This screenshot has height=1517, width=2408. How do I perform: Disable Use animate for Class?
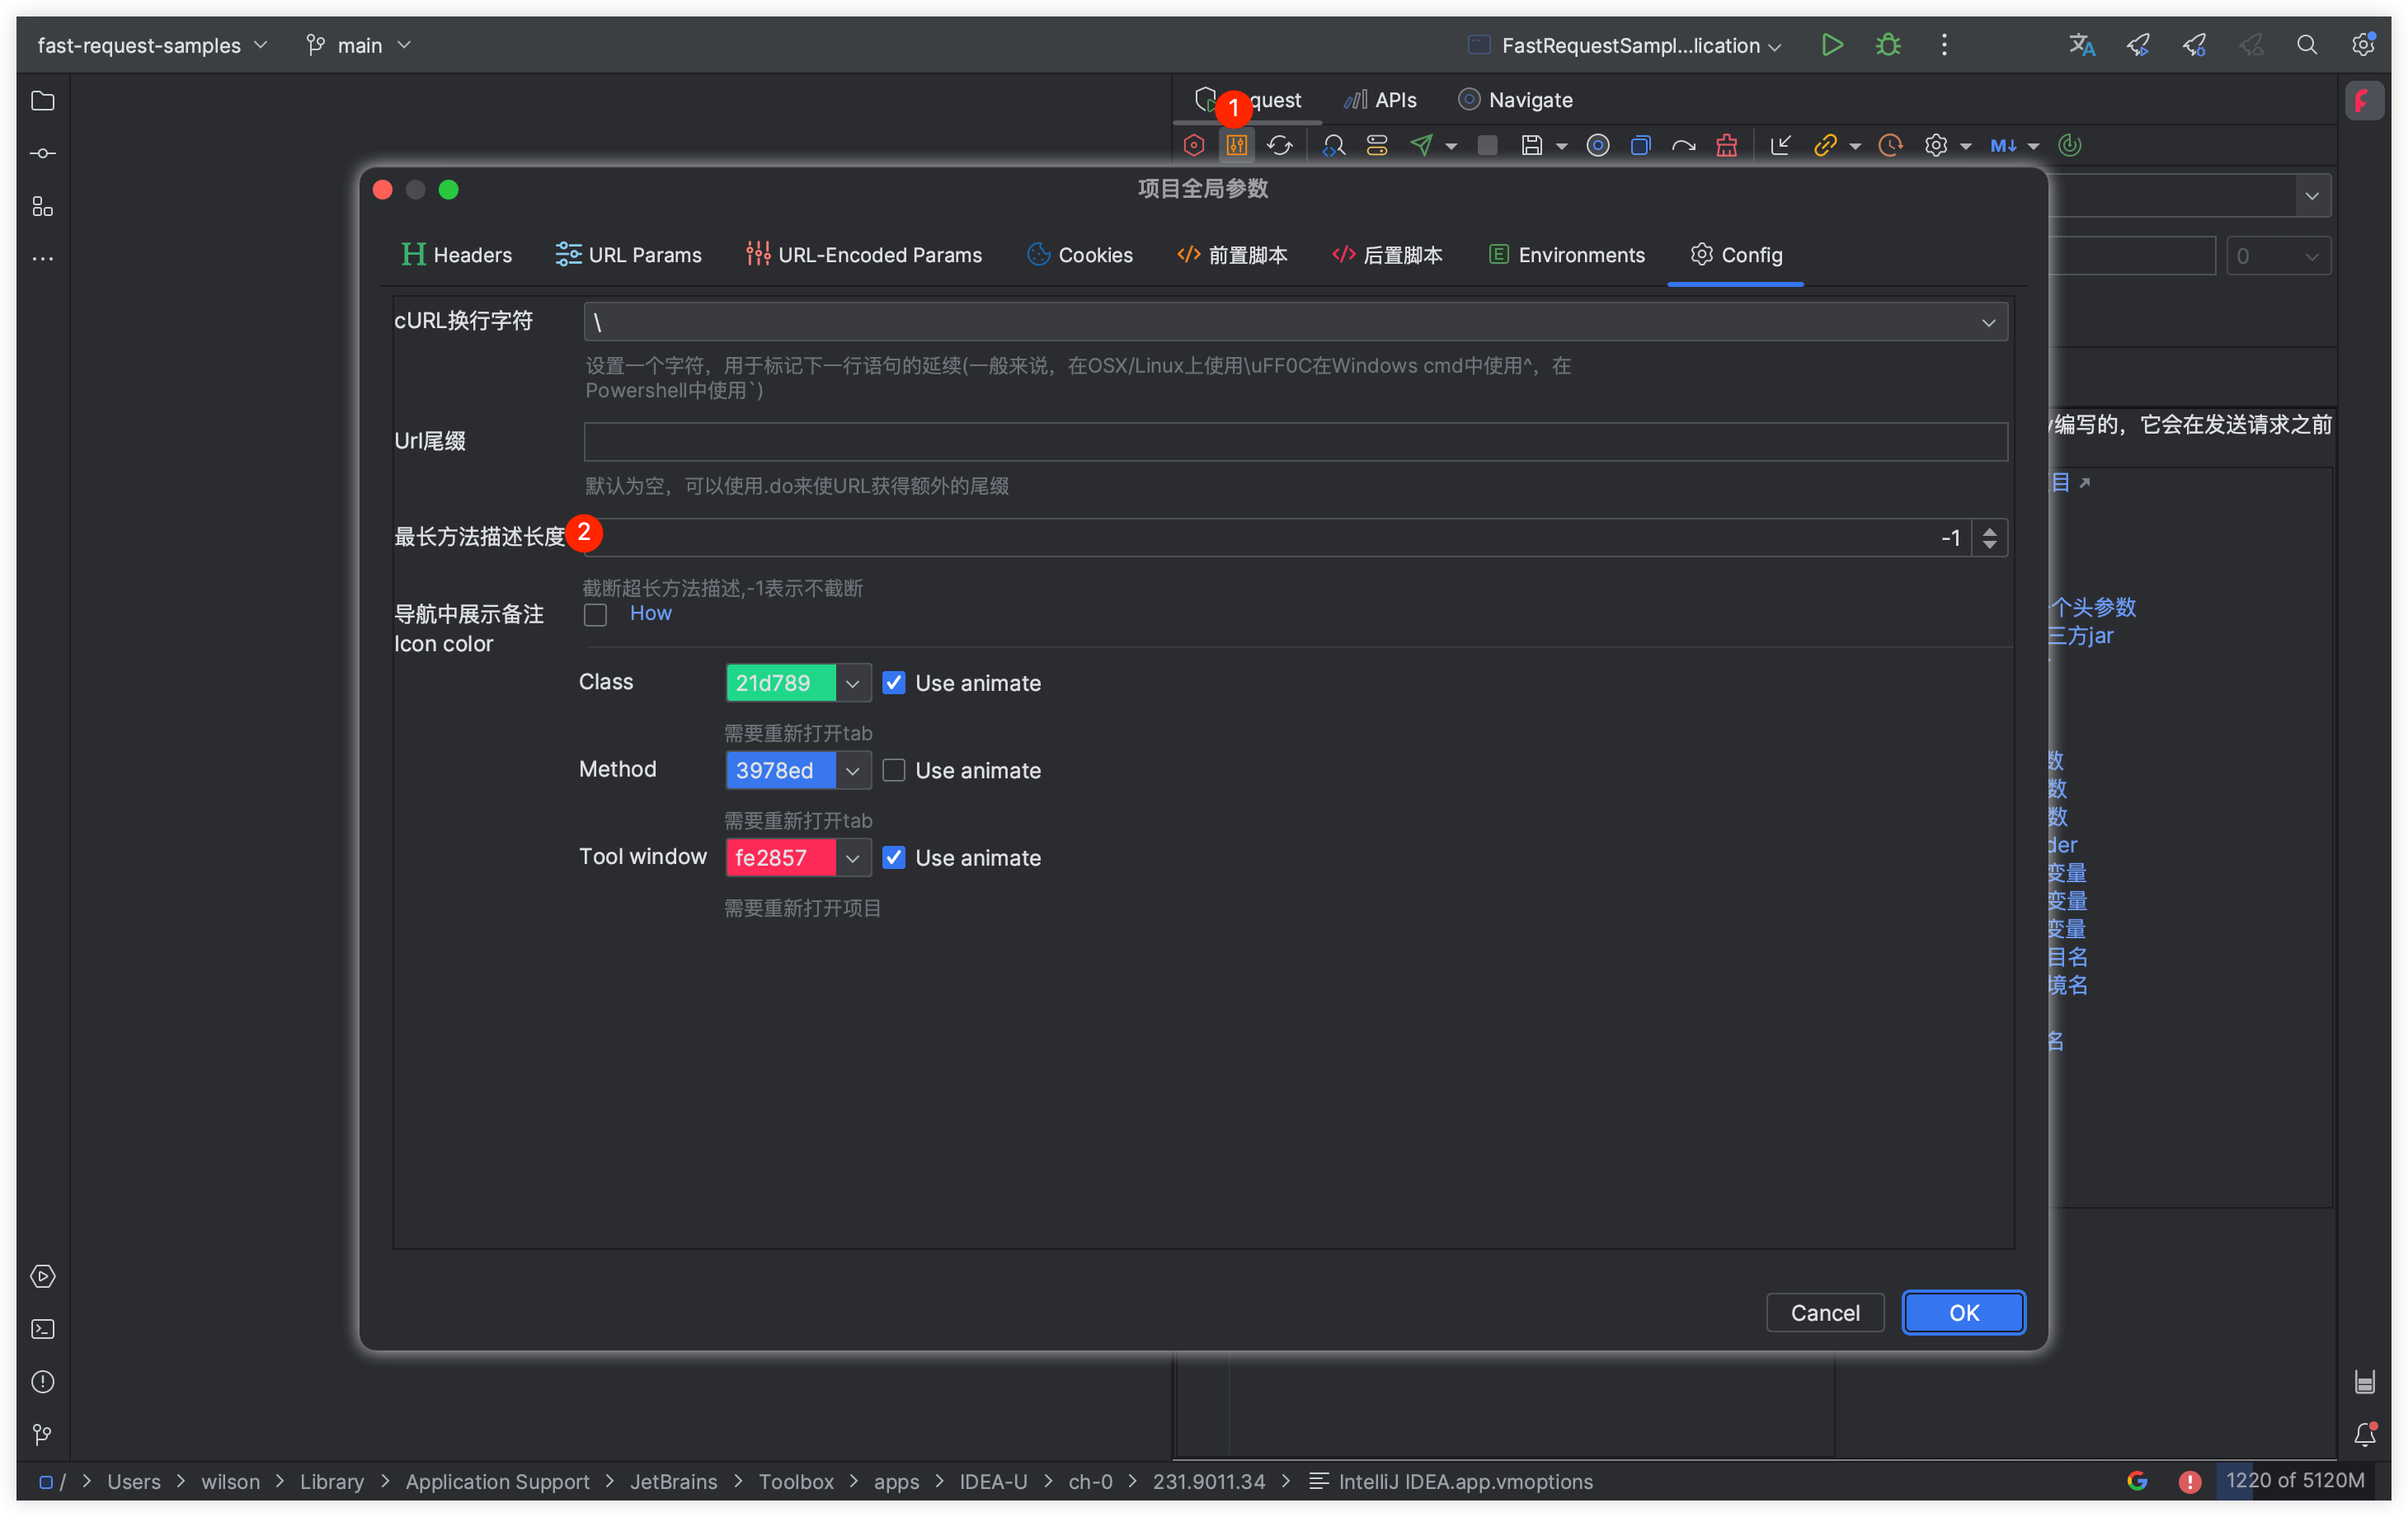[894, 683]
